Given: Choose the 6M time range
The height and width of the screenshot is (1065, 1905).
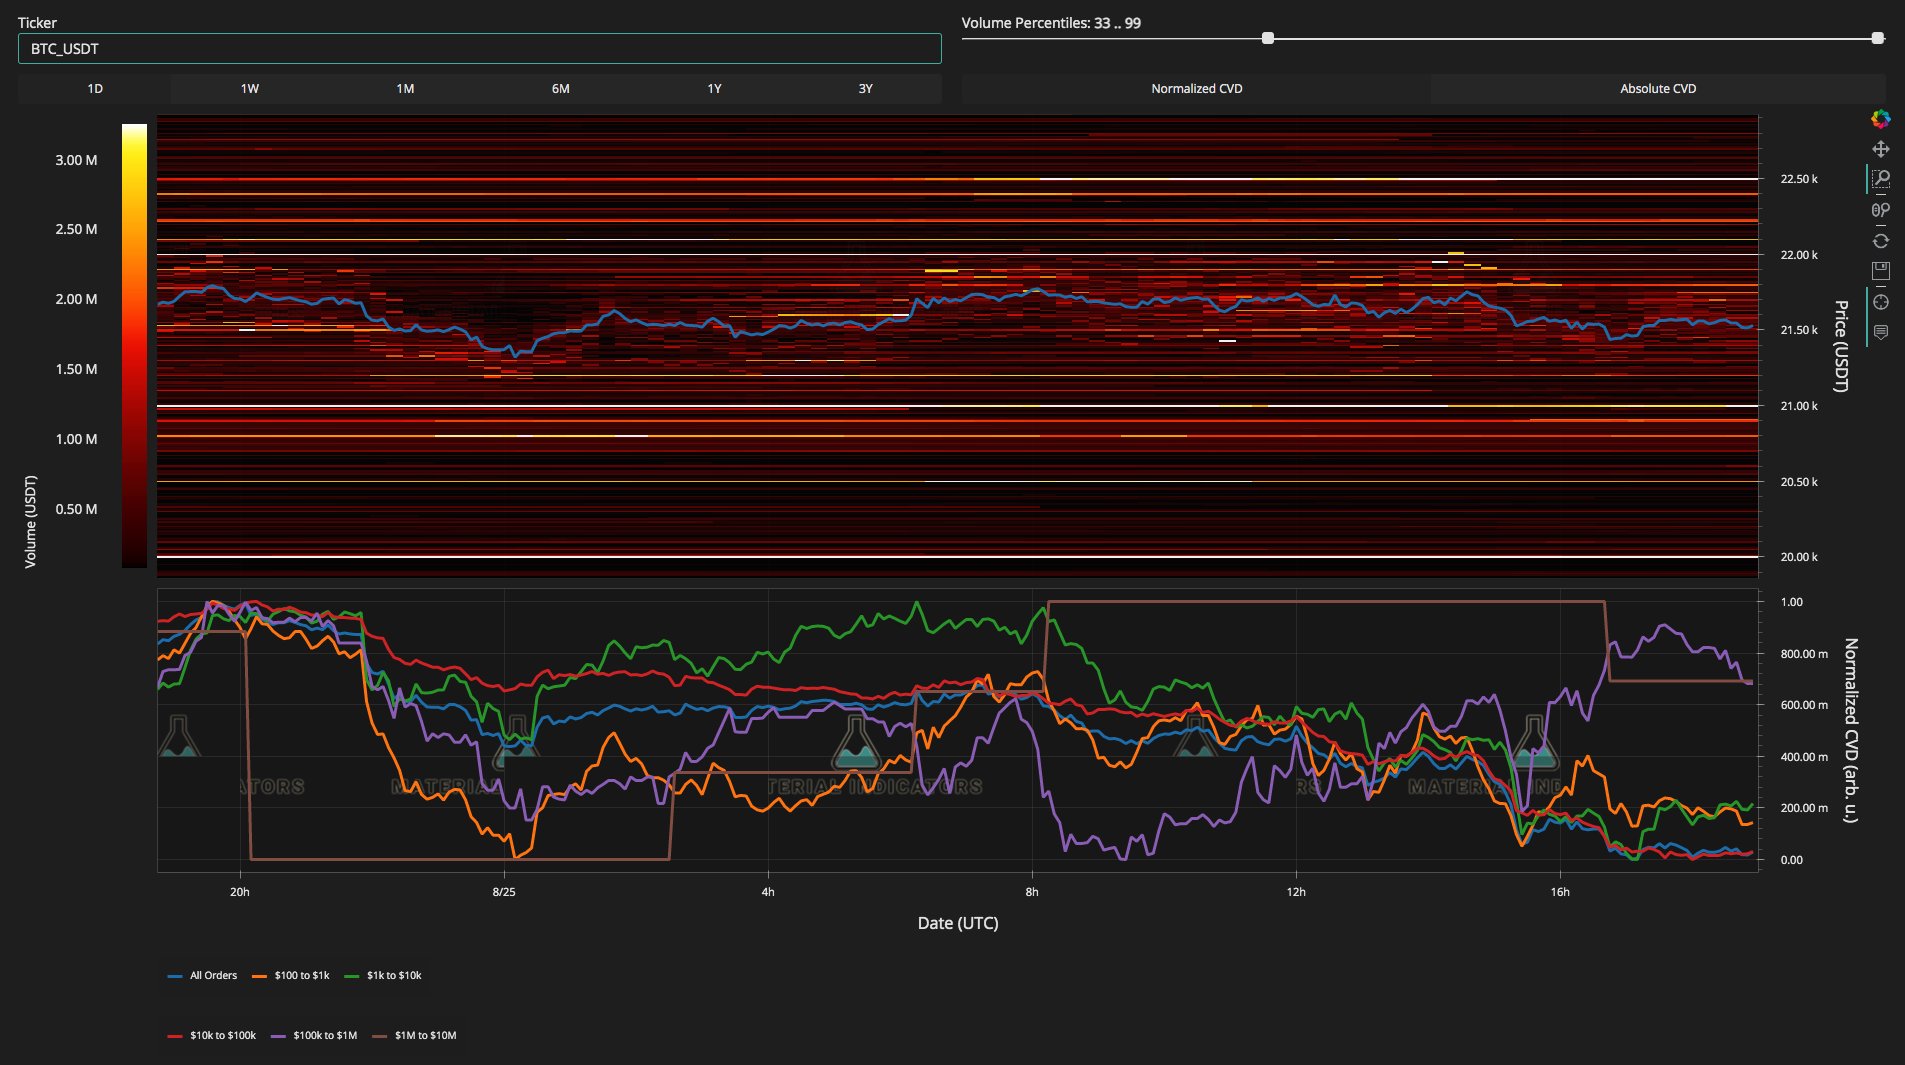Looking at the screenshot, I should (560, 89).
